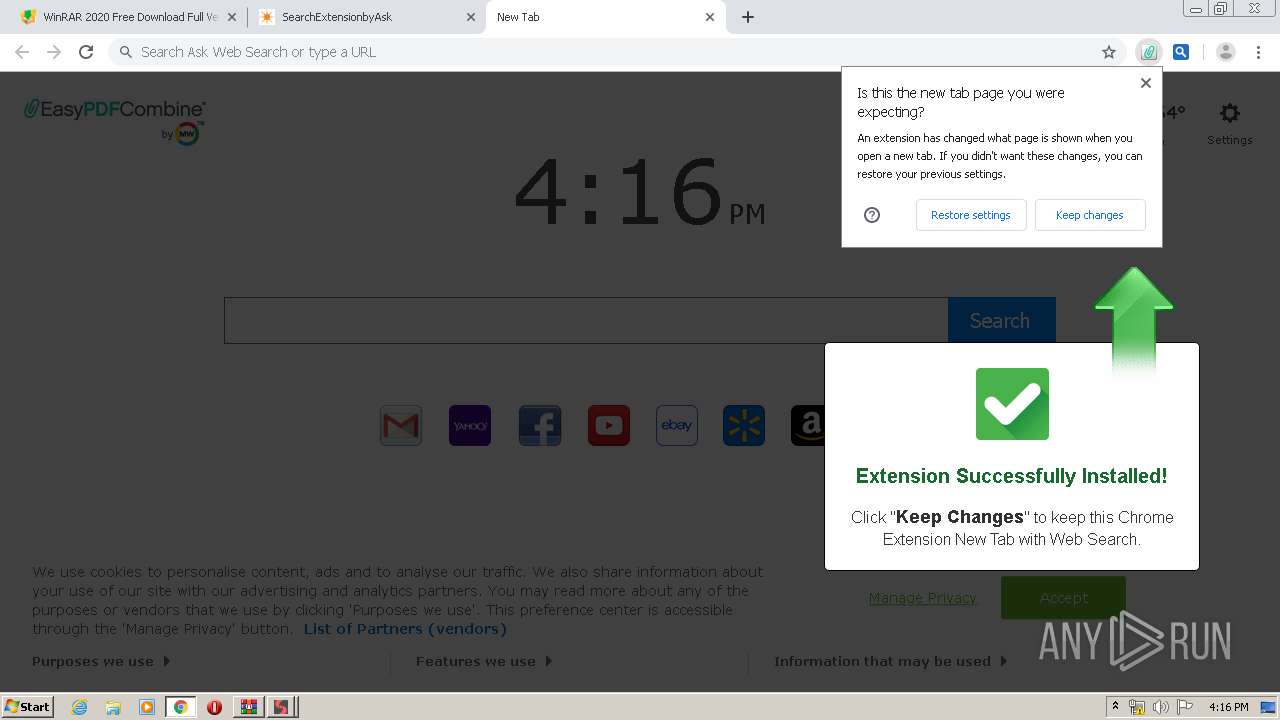Screen dimensions: 1280x720
Task: Focus the page web search box
Action: [x=586, y=320]
